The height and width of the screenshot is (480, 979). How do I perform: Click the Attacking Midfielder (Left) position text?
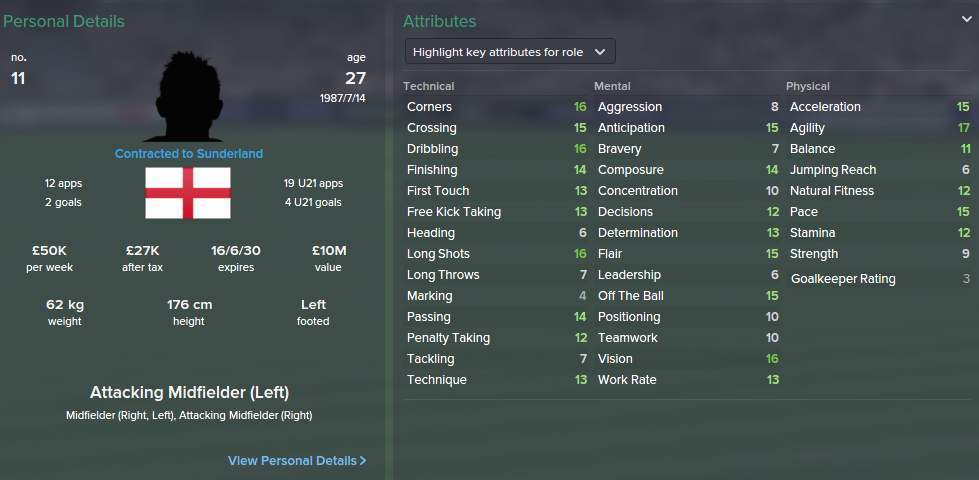point(189,392)
